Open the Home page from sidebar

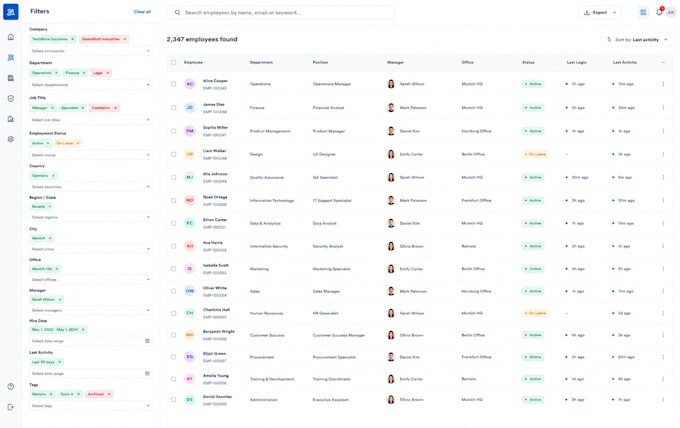11,37
